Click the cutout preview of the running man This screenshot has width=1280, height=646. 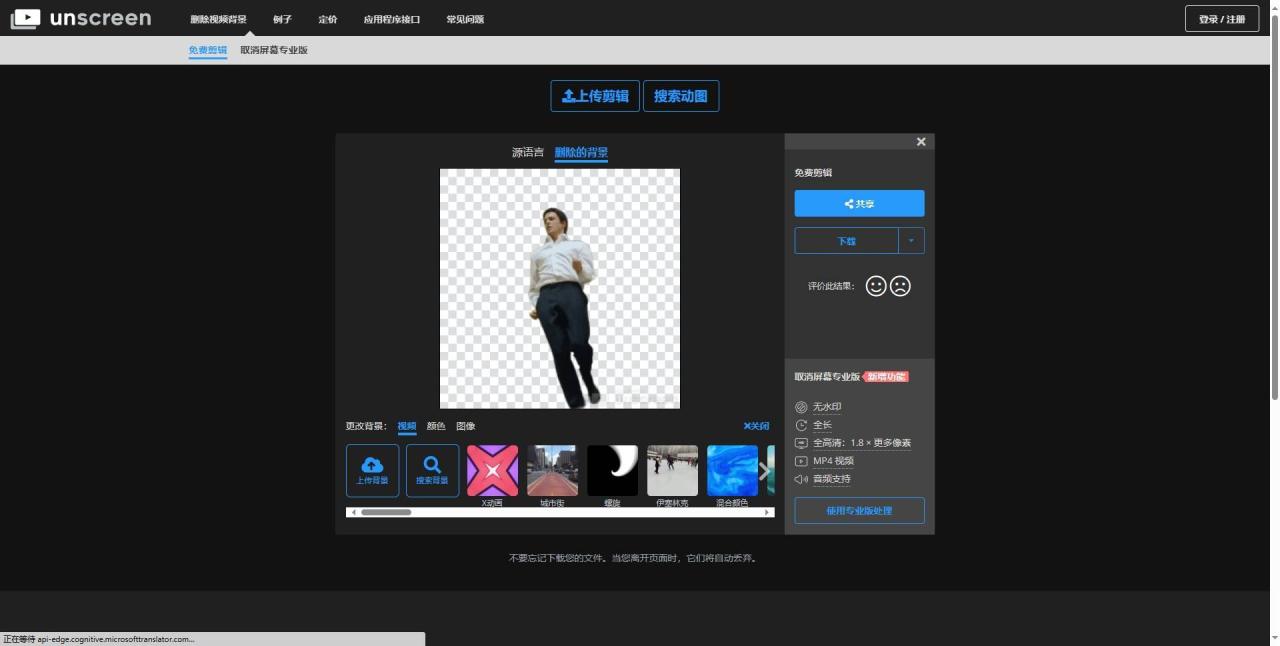click(560, 288)
